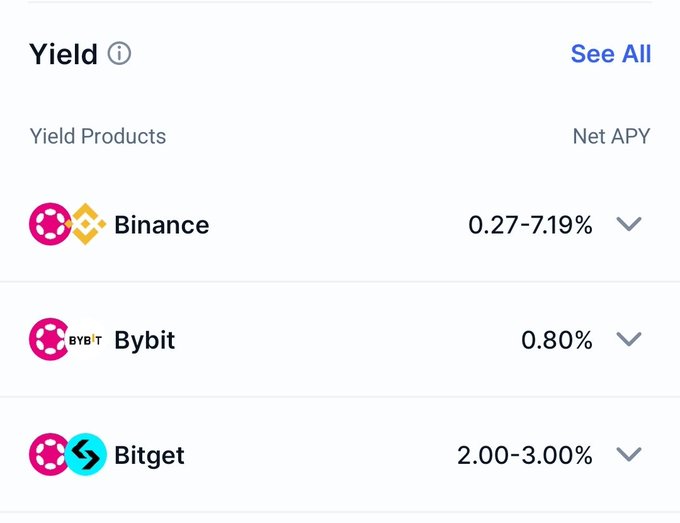Click the 0.27-7.19% Net APY value
This screenshot has height=523, width=680.
click(530, 225)
